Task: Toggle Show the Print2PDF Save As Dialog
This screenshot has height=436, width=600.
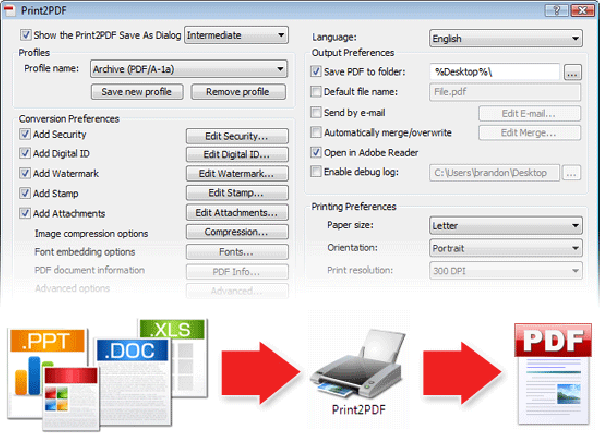Action: click(25, 35)
